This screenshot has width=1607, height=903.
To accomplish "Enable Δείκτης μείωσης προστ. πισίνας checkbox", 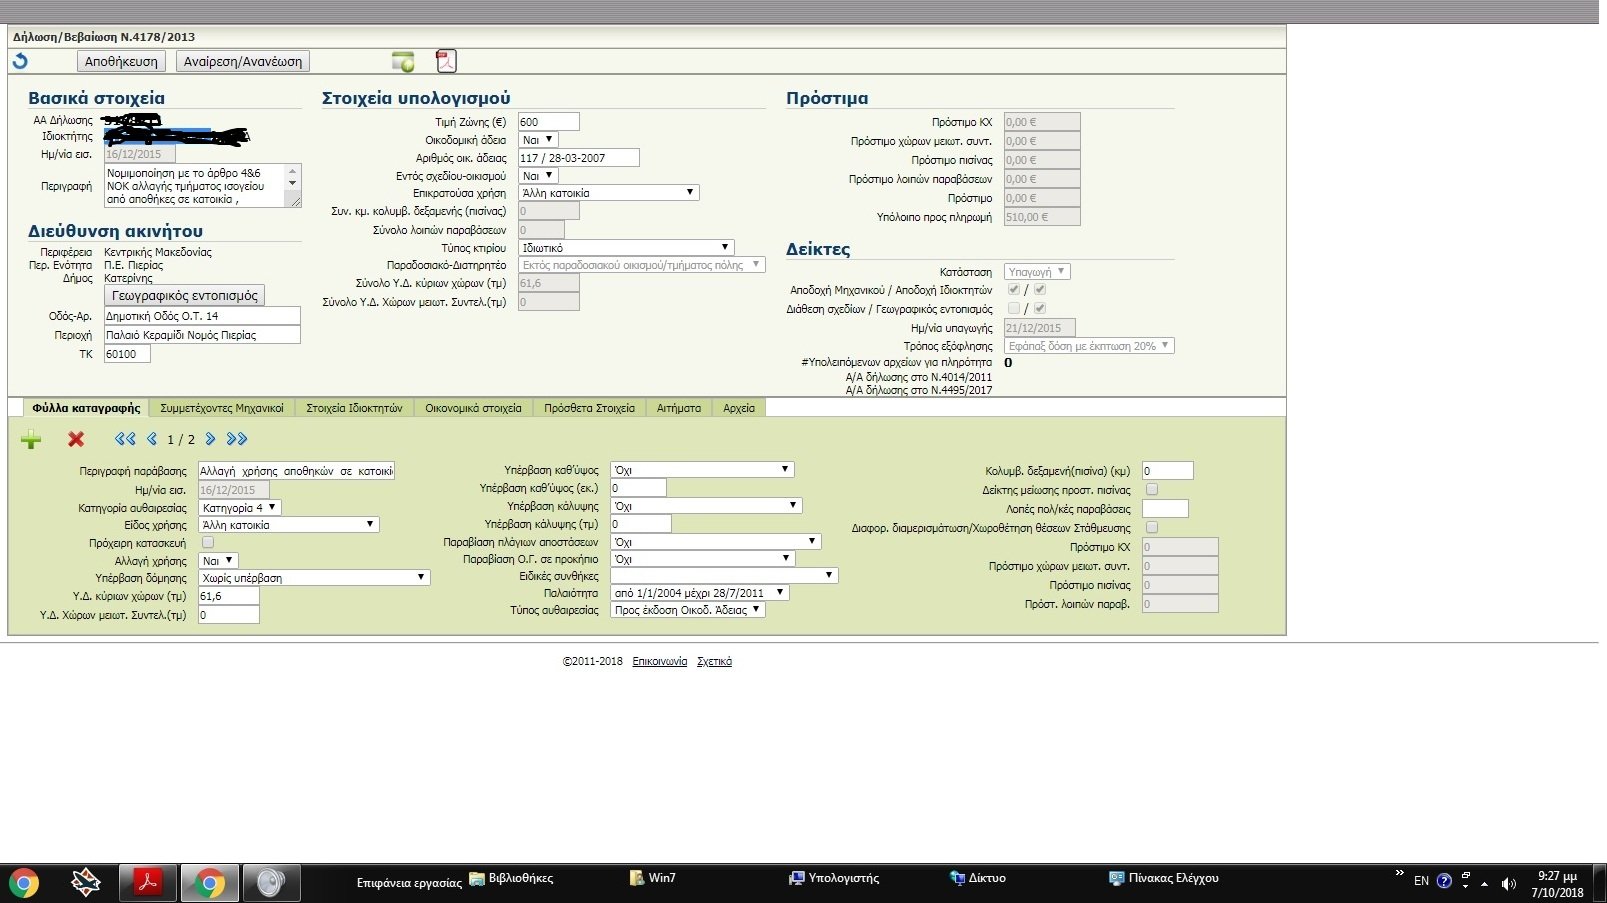I will (1152, 490).
